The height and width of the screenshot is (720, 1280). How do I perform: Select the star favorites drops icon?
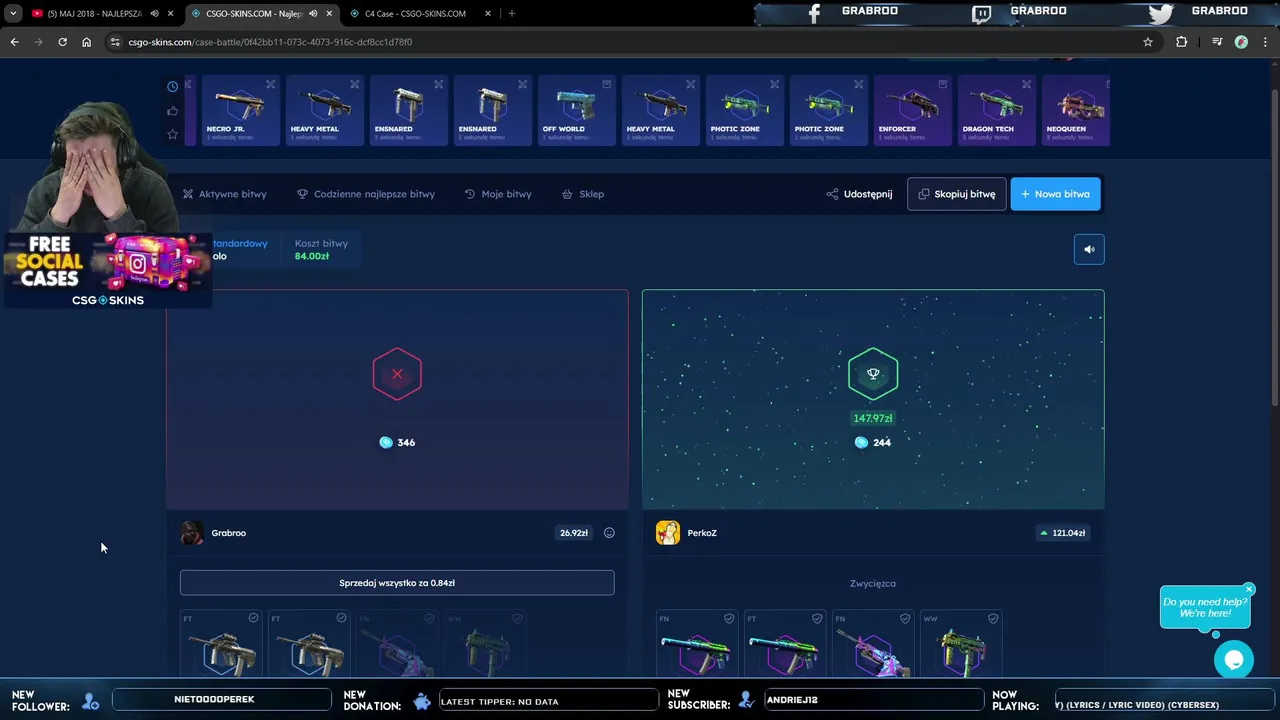(172, 134)
